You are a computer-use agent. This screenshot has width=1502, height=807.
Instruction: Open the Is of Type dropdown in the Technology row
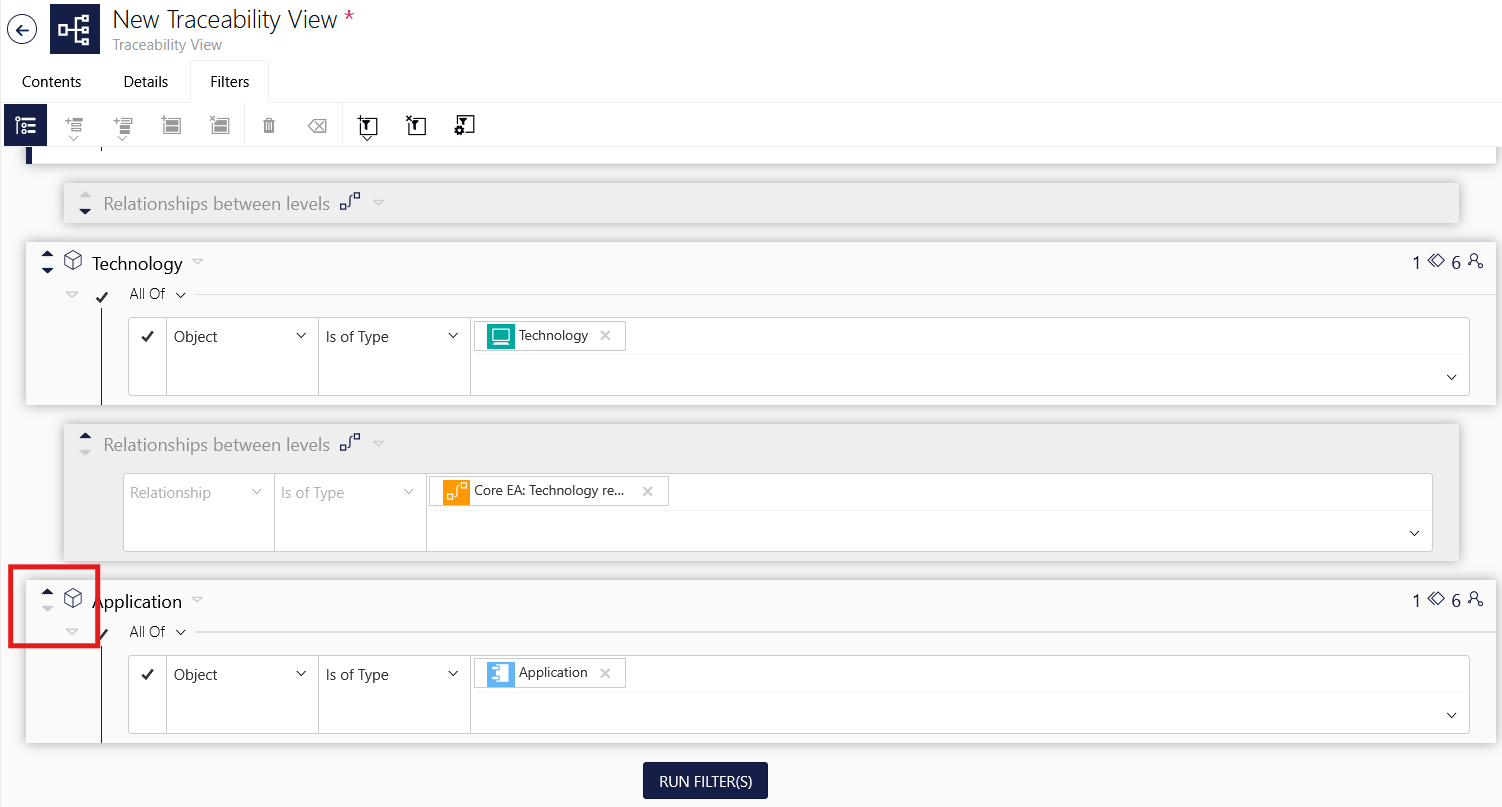394,337
